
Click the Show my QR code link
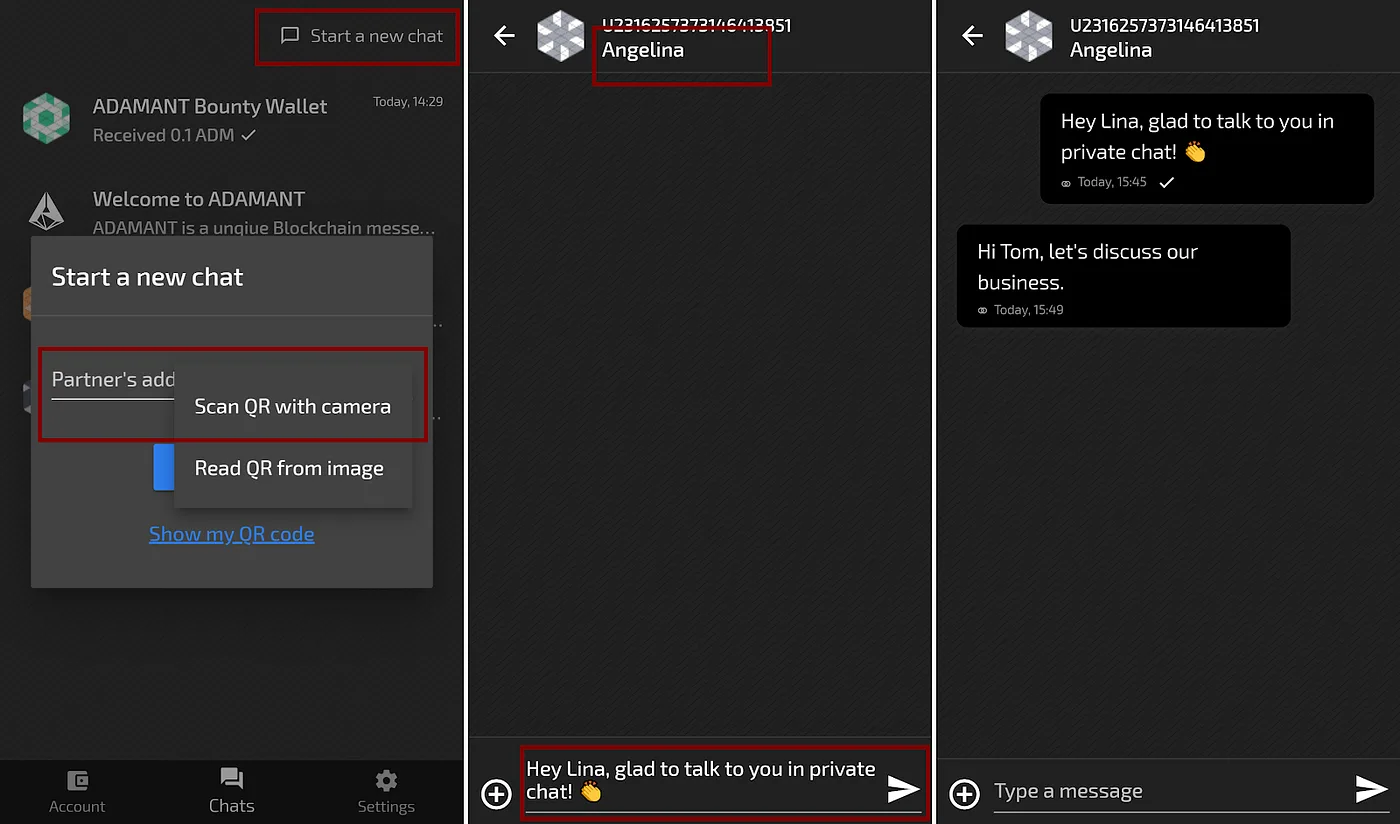(232, 534)
